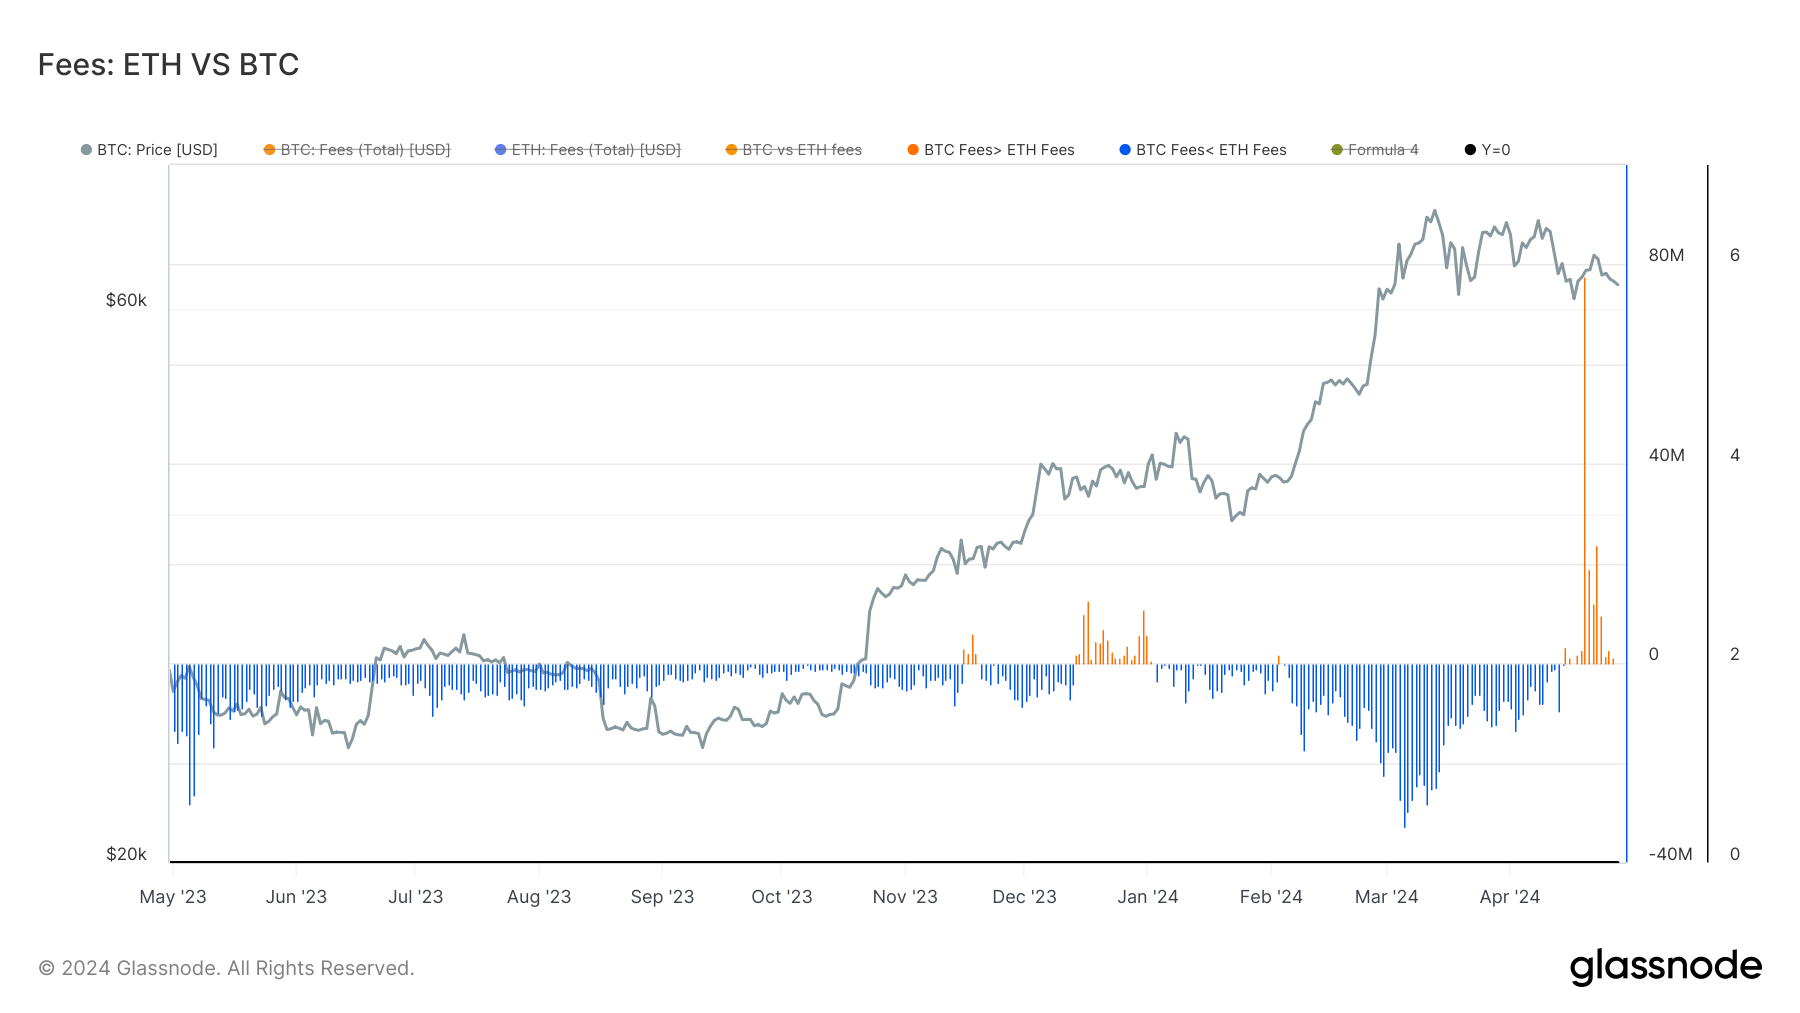
Task: Click the blue 'BTC Fees< ETH Fees' dot
Action: pos(1127,149)
